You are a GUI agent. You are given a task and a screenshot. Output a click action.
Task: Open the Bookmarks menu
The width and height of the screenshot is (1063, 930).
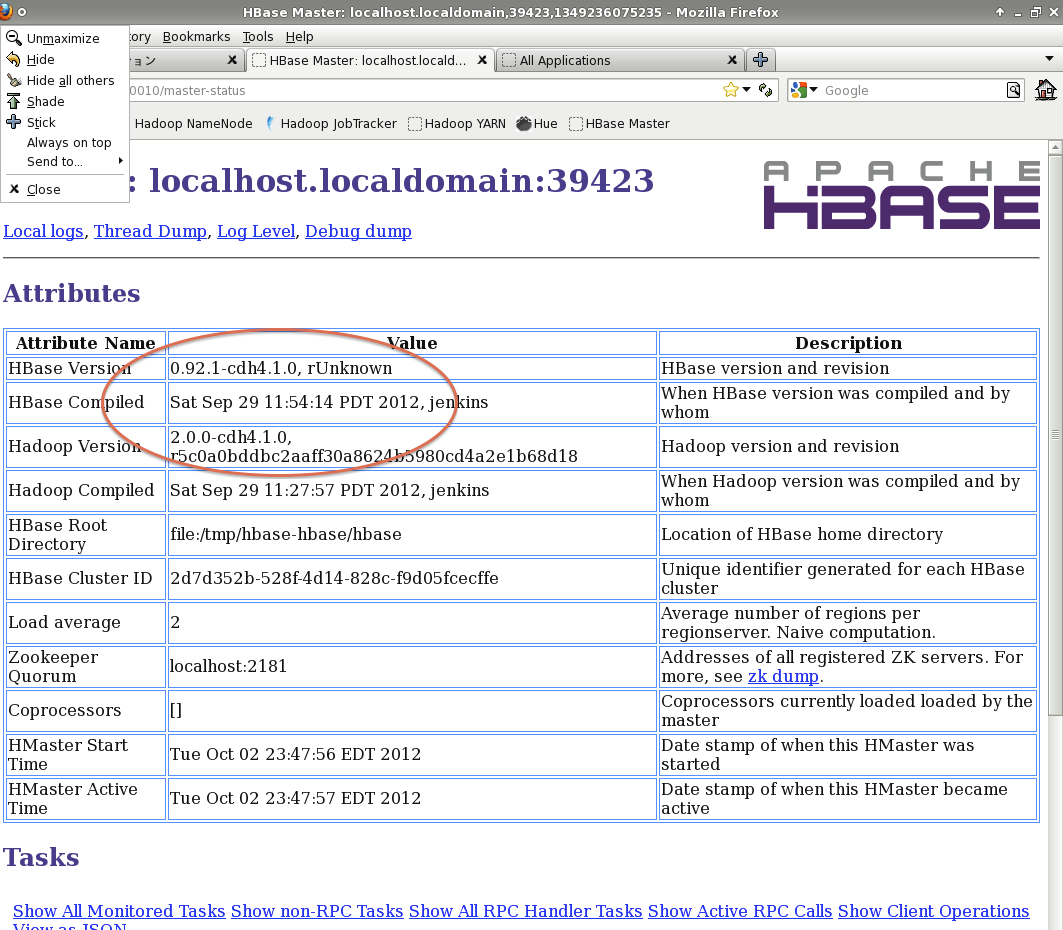point(196,37)
